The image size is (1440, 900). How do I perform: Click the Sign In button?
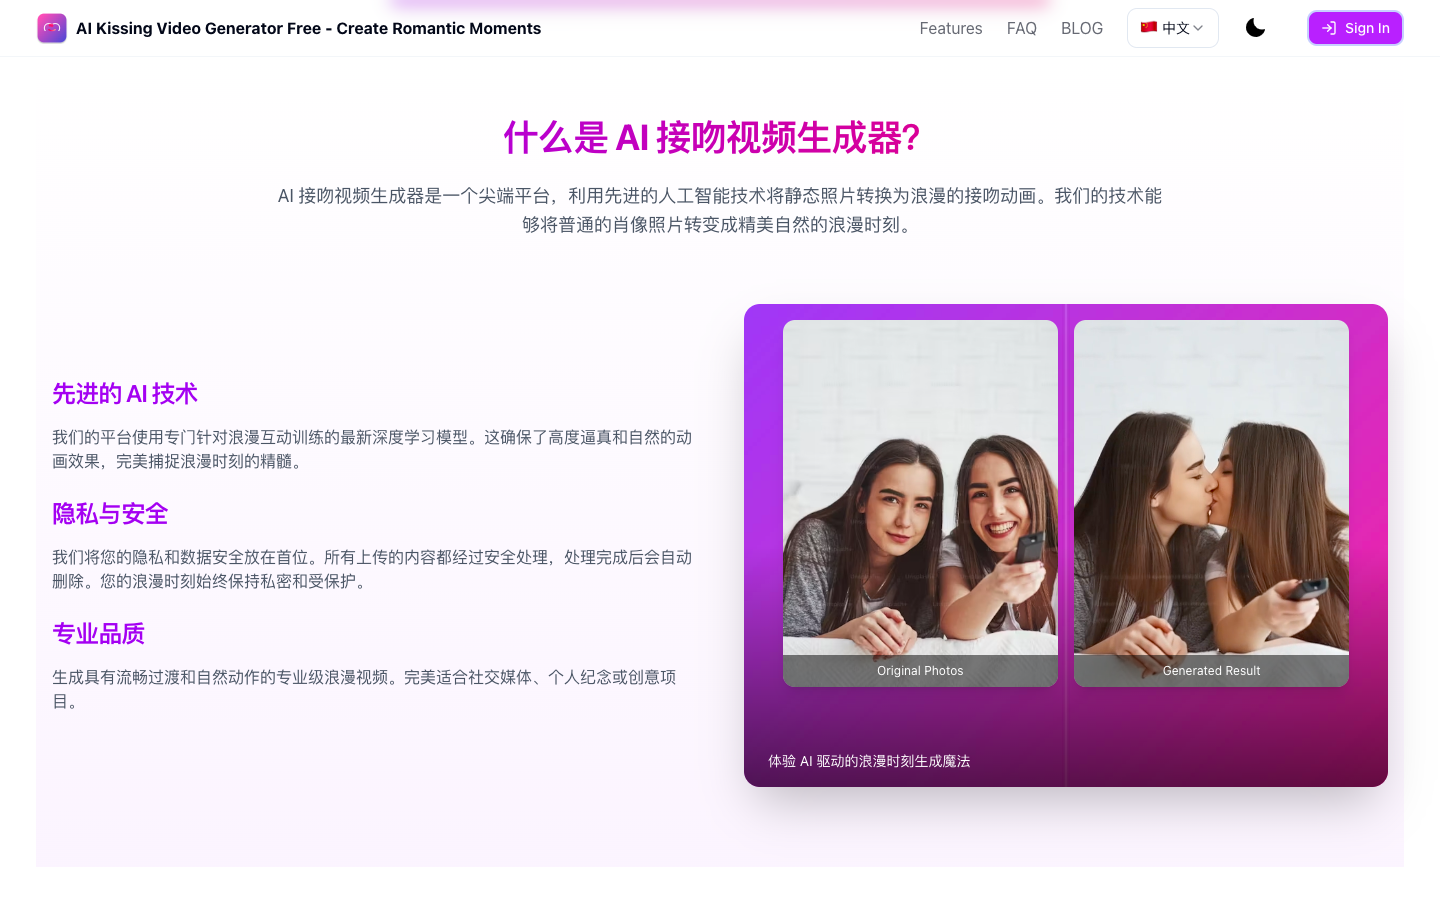point(1355,28)
